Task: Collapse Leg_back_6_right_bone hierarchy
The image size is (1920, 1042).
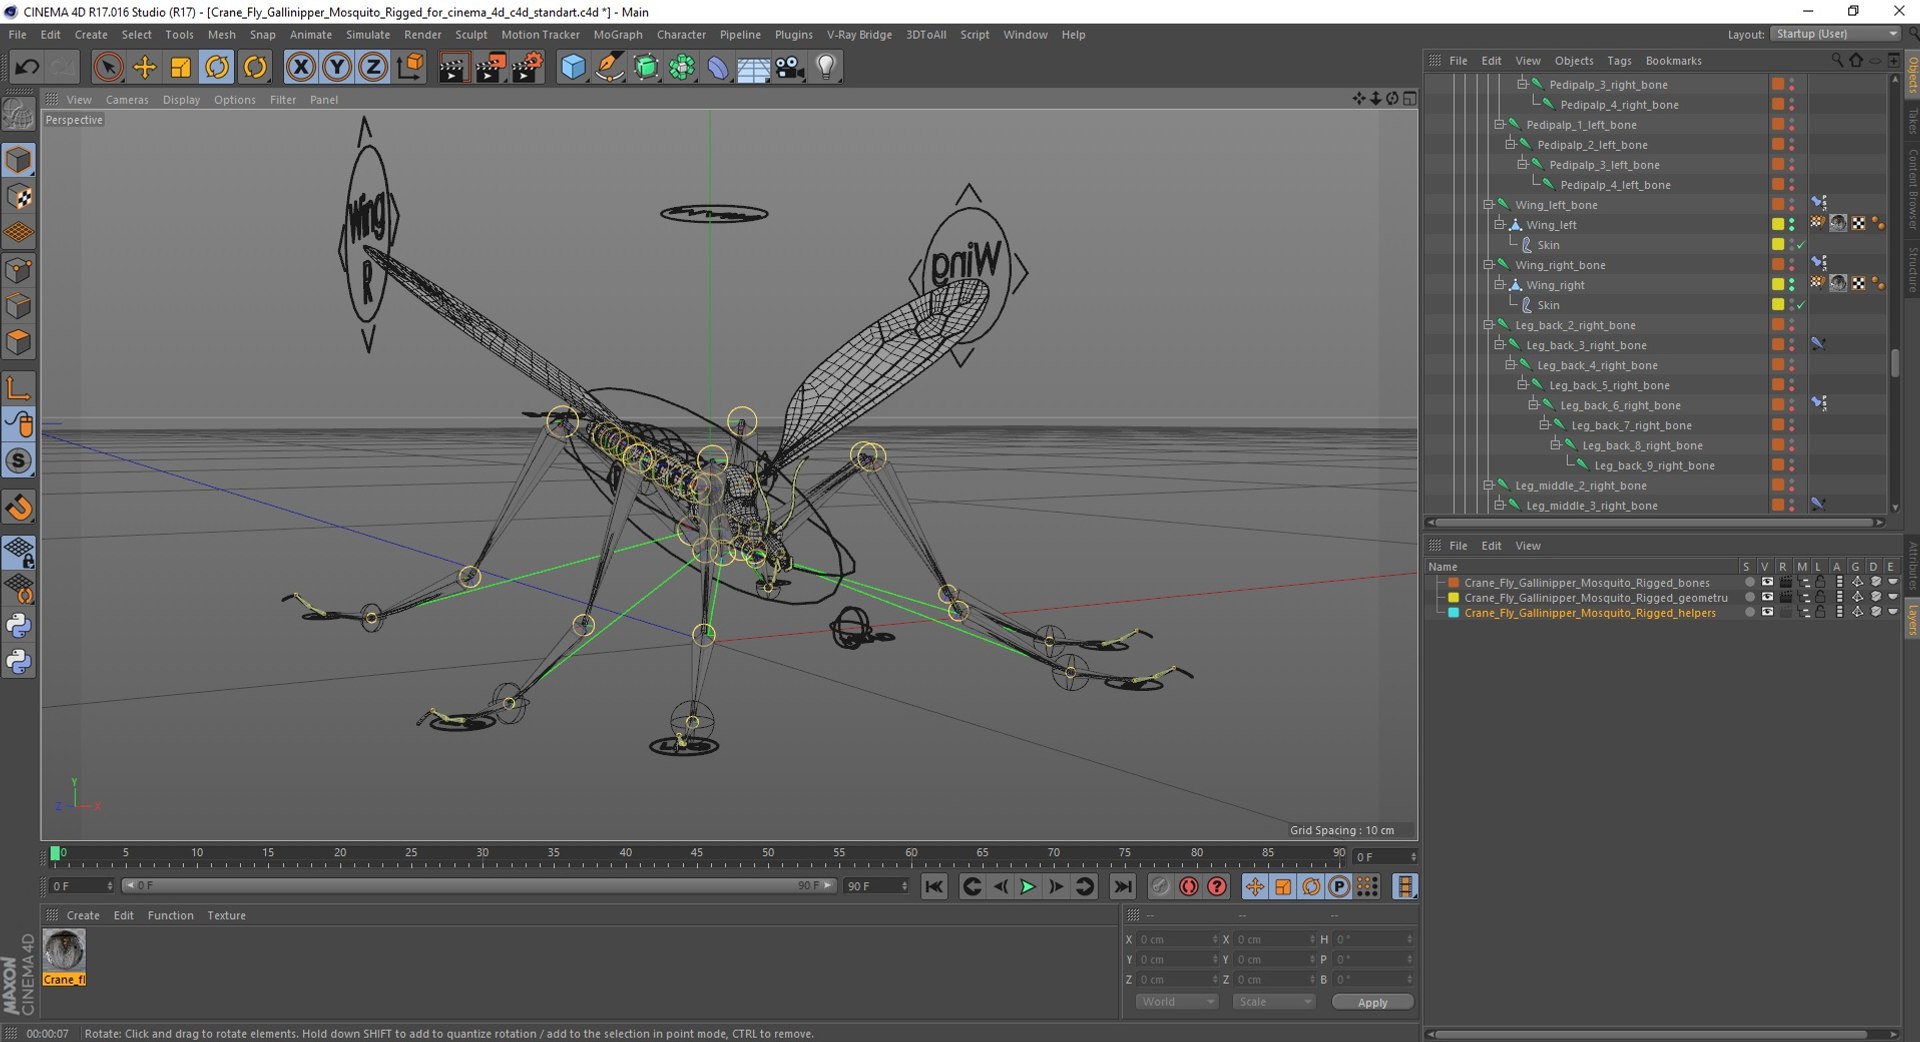Action: [1533, 405]
